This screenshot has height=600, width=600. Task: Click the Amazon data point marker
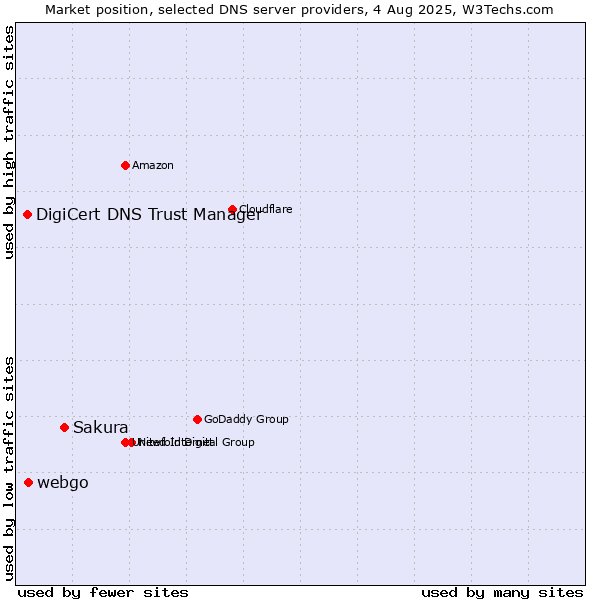coord(125,165)
